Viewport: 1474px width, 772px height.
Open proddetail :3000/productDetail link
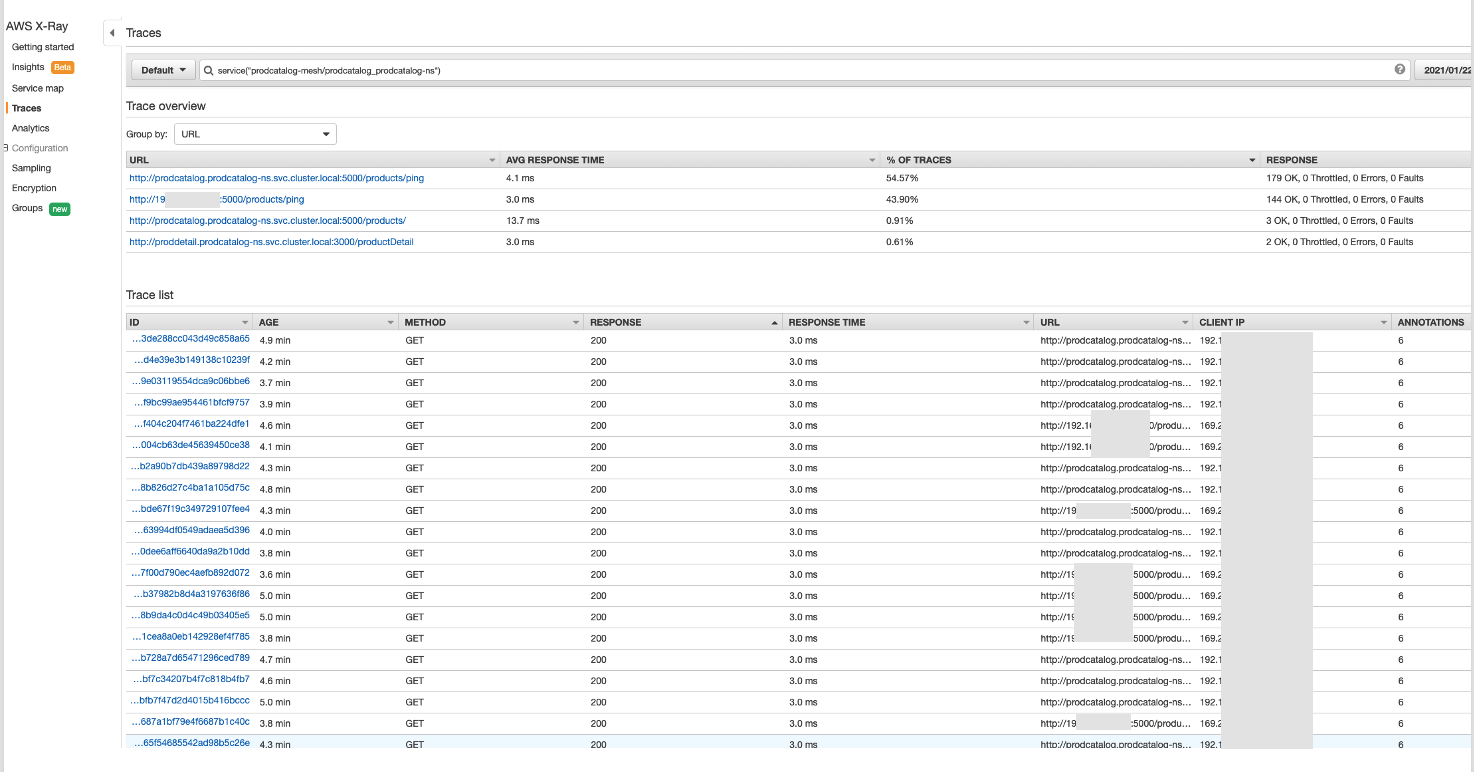click(x=271, y=242)
